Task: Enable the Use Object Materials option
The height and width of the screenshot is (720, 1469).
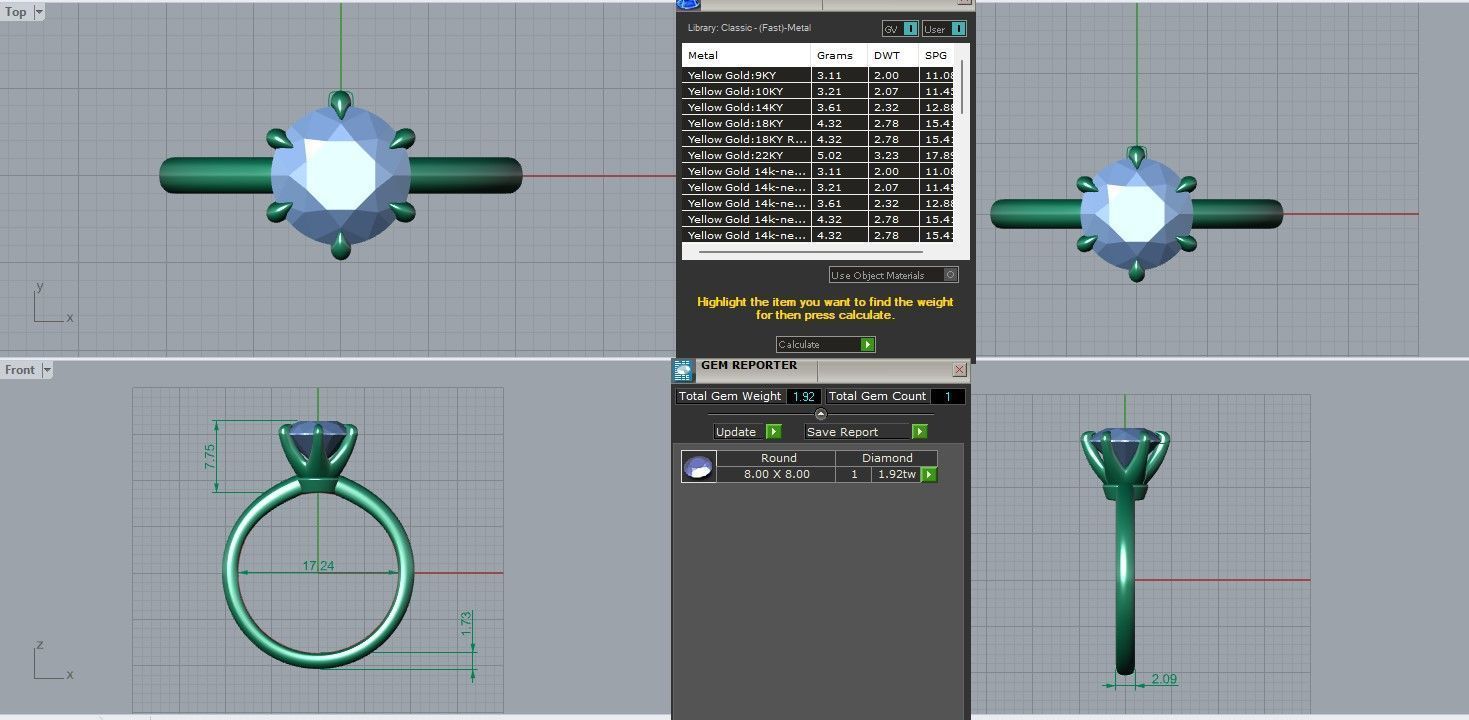Action: [893, 275]
